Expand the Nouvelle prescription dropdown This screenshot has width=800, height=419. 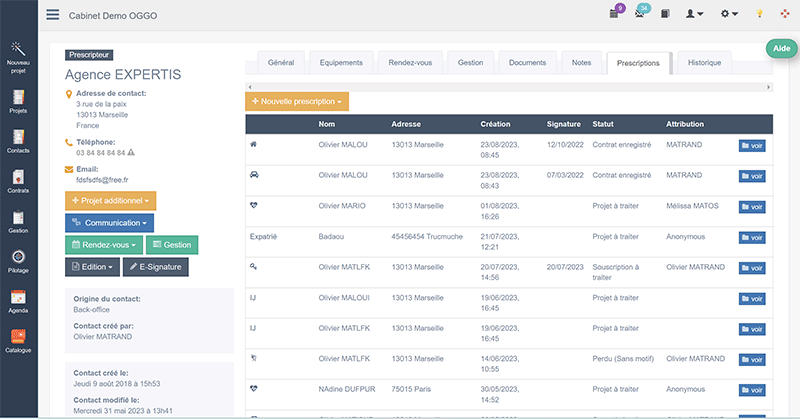[x=297, y=102]
